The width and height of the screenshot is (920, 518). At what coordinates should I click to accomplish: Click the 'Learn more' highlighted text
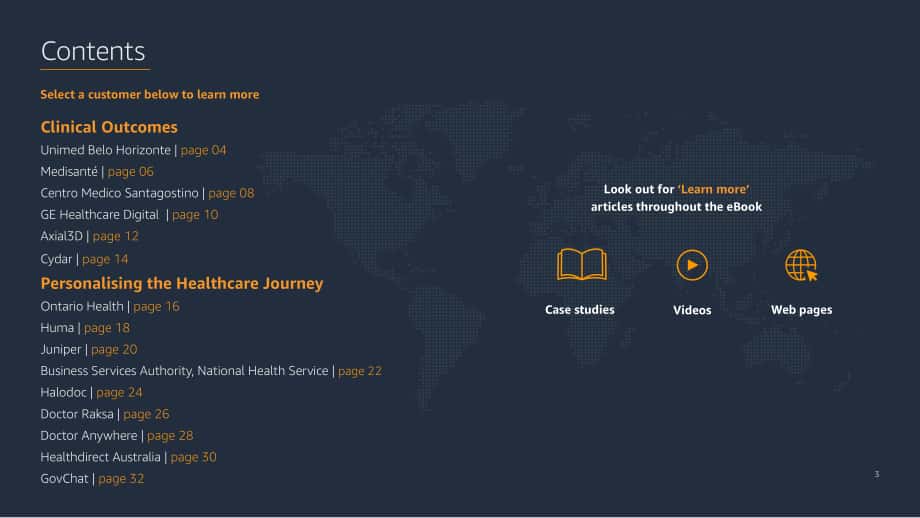[x=713, y=189]
